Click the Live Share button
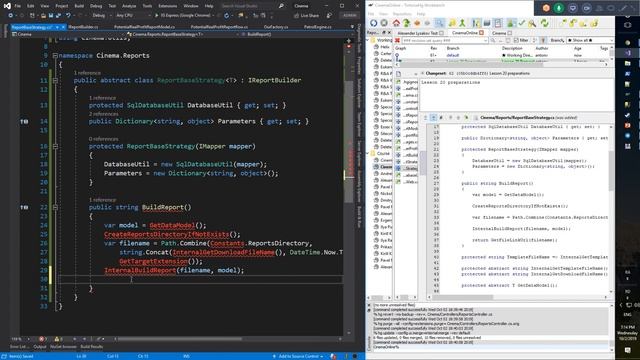The height and width of the screenshot is (360, 640). click(307, 16)
